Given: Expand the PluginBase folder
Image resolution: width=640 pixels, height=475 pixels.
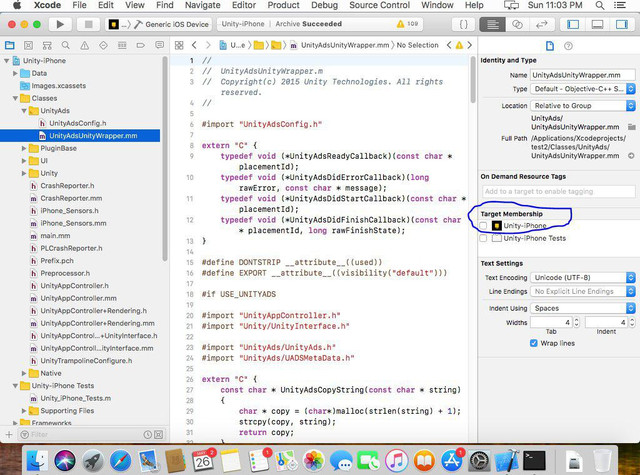Looking at the screenshot, I should point(24,149).
